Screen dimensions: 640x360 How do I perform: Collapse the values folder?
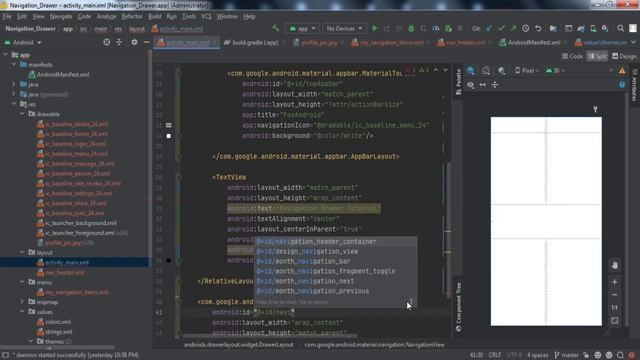[22, 311]
